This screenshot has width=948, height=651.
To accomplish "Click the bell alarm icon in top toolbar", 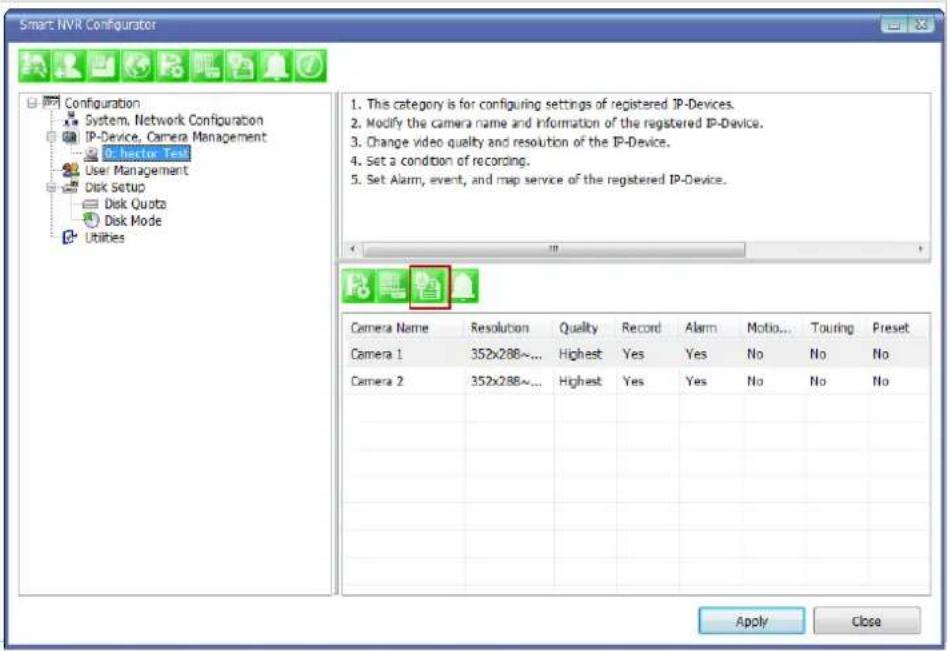I will pos(275,66).
